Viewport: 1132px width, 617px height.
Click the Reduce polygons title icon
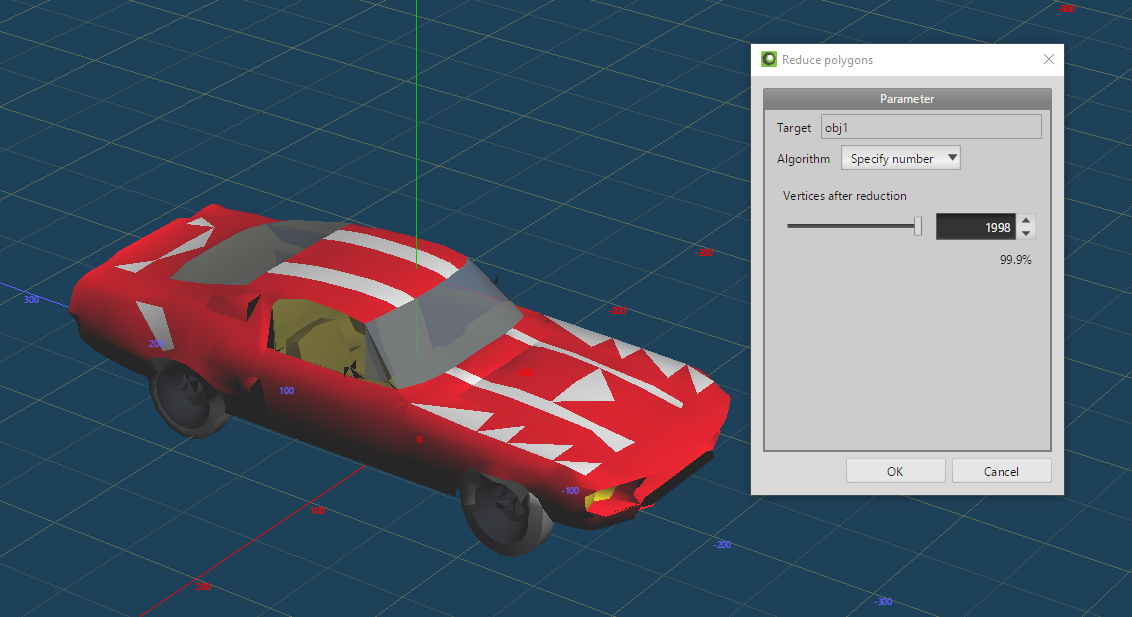(769, 59)
